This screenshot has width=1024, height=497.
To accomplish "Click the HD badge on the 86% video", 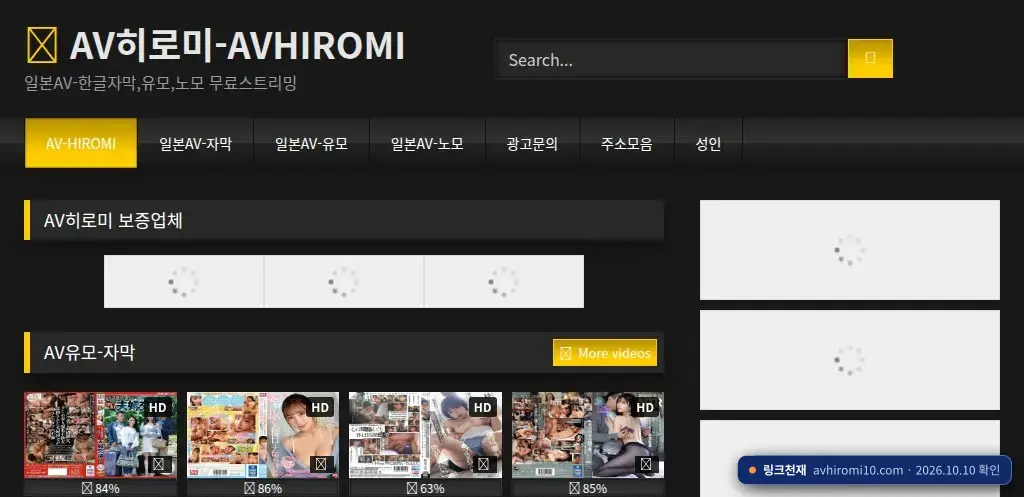I will click(320, 408).
